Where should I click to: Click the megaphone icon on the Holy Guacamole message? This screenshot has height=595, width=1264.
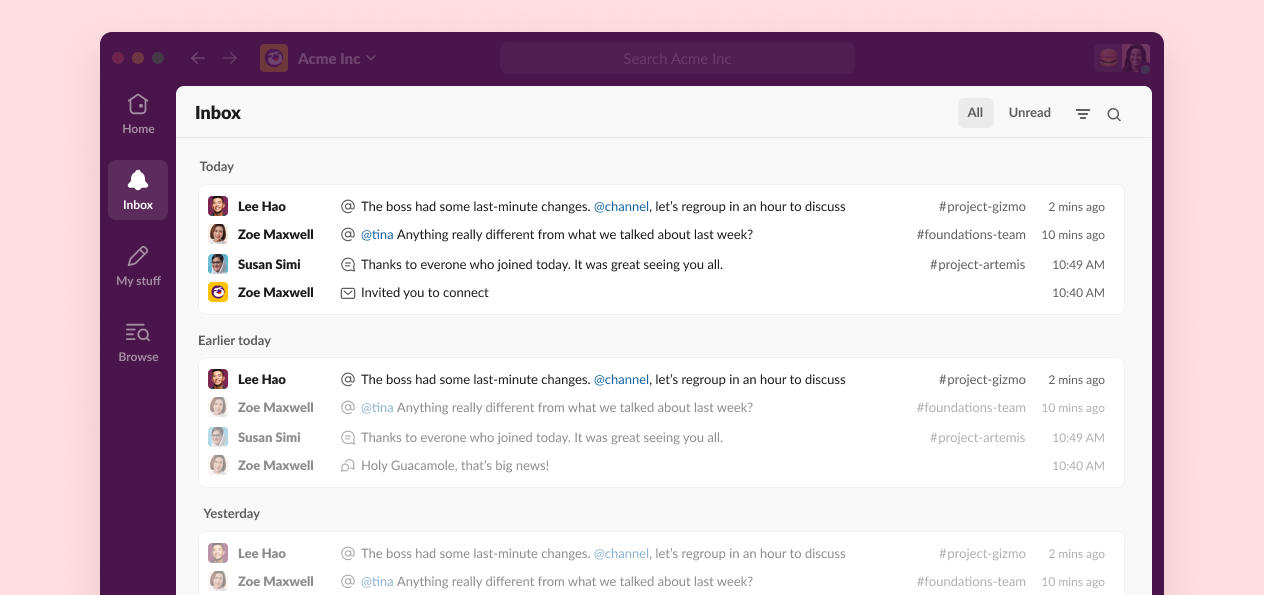click(347, 465)
